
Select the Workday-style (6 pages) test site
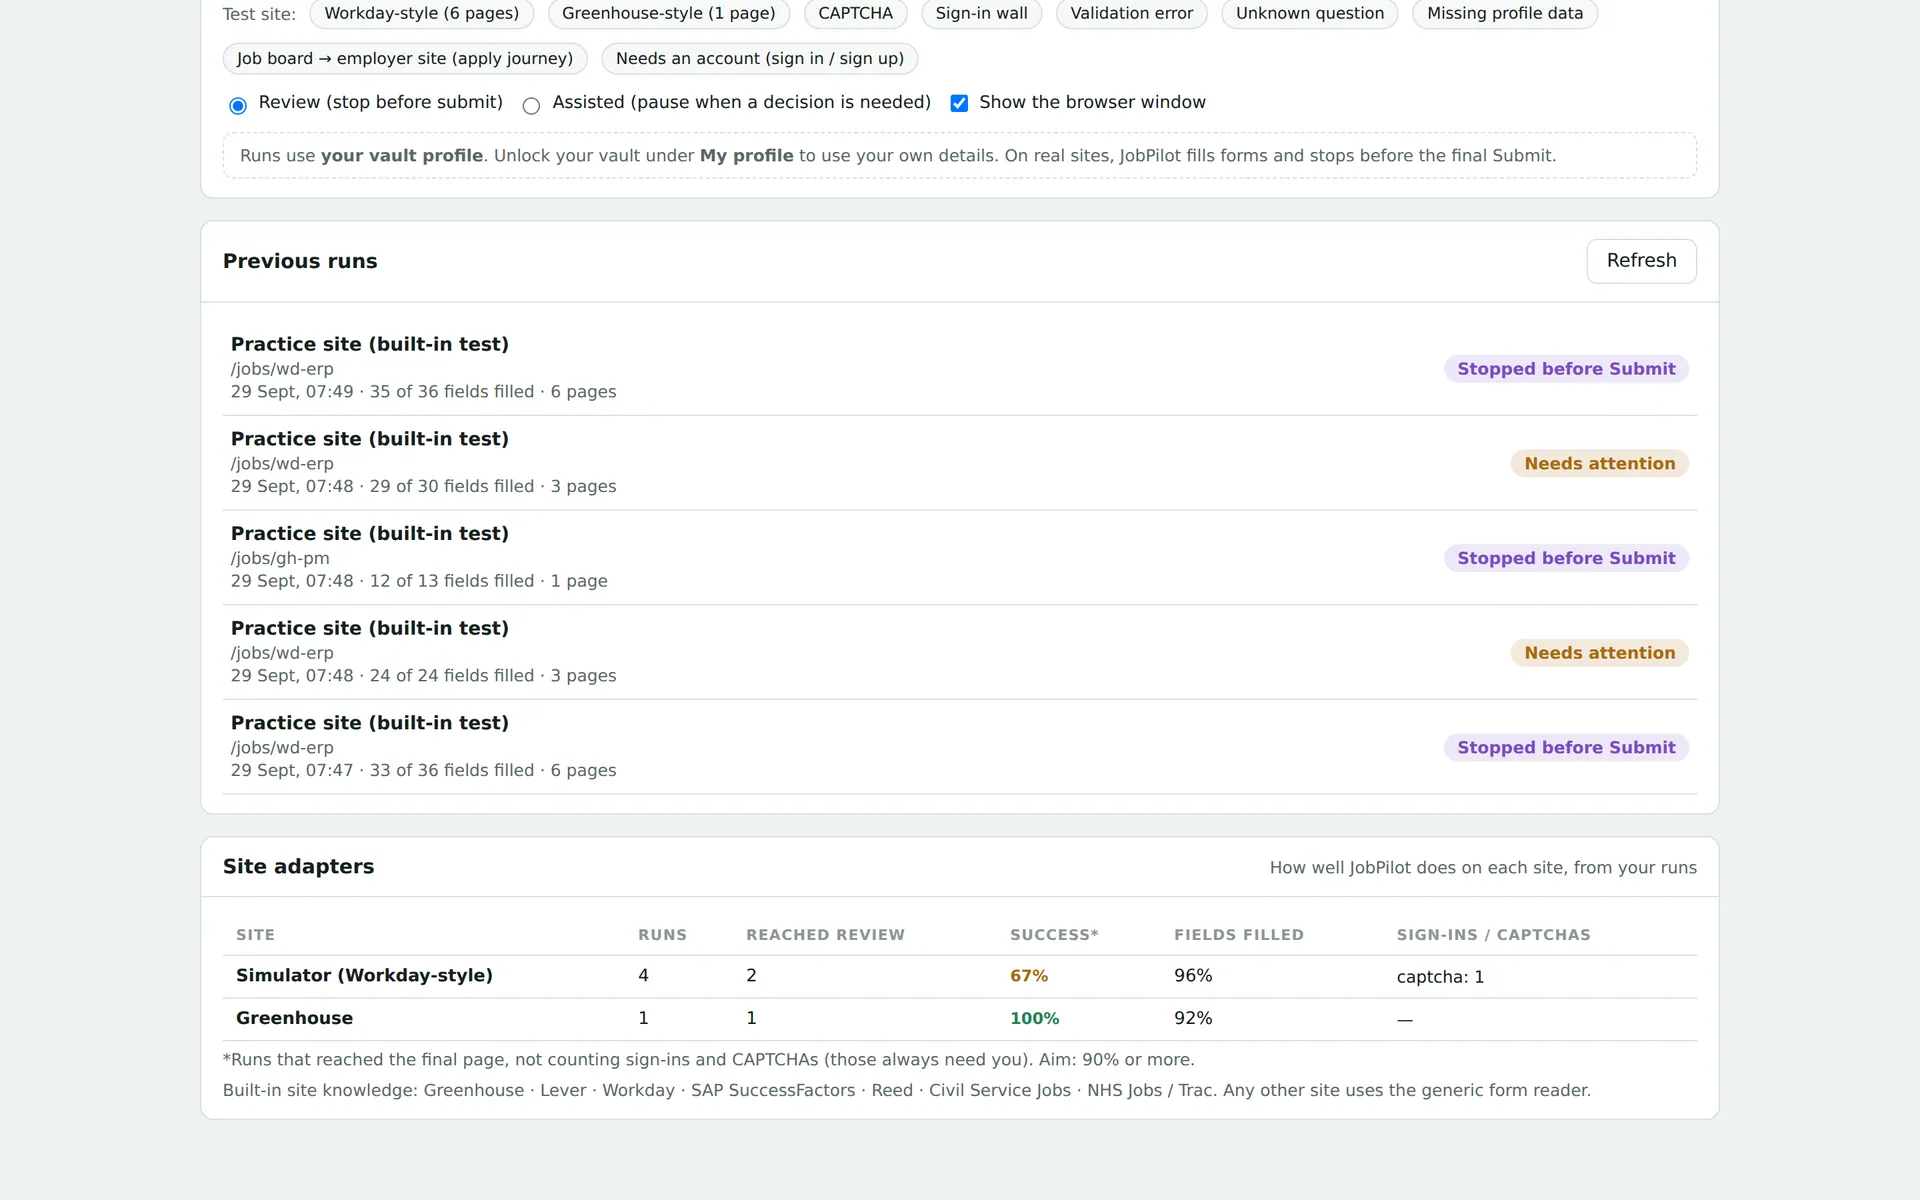(x=421, y=14)
